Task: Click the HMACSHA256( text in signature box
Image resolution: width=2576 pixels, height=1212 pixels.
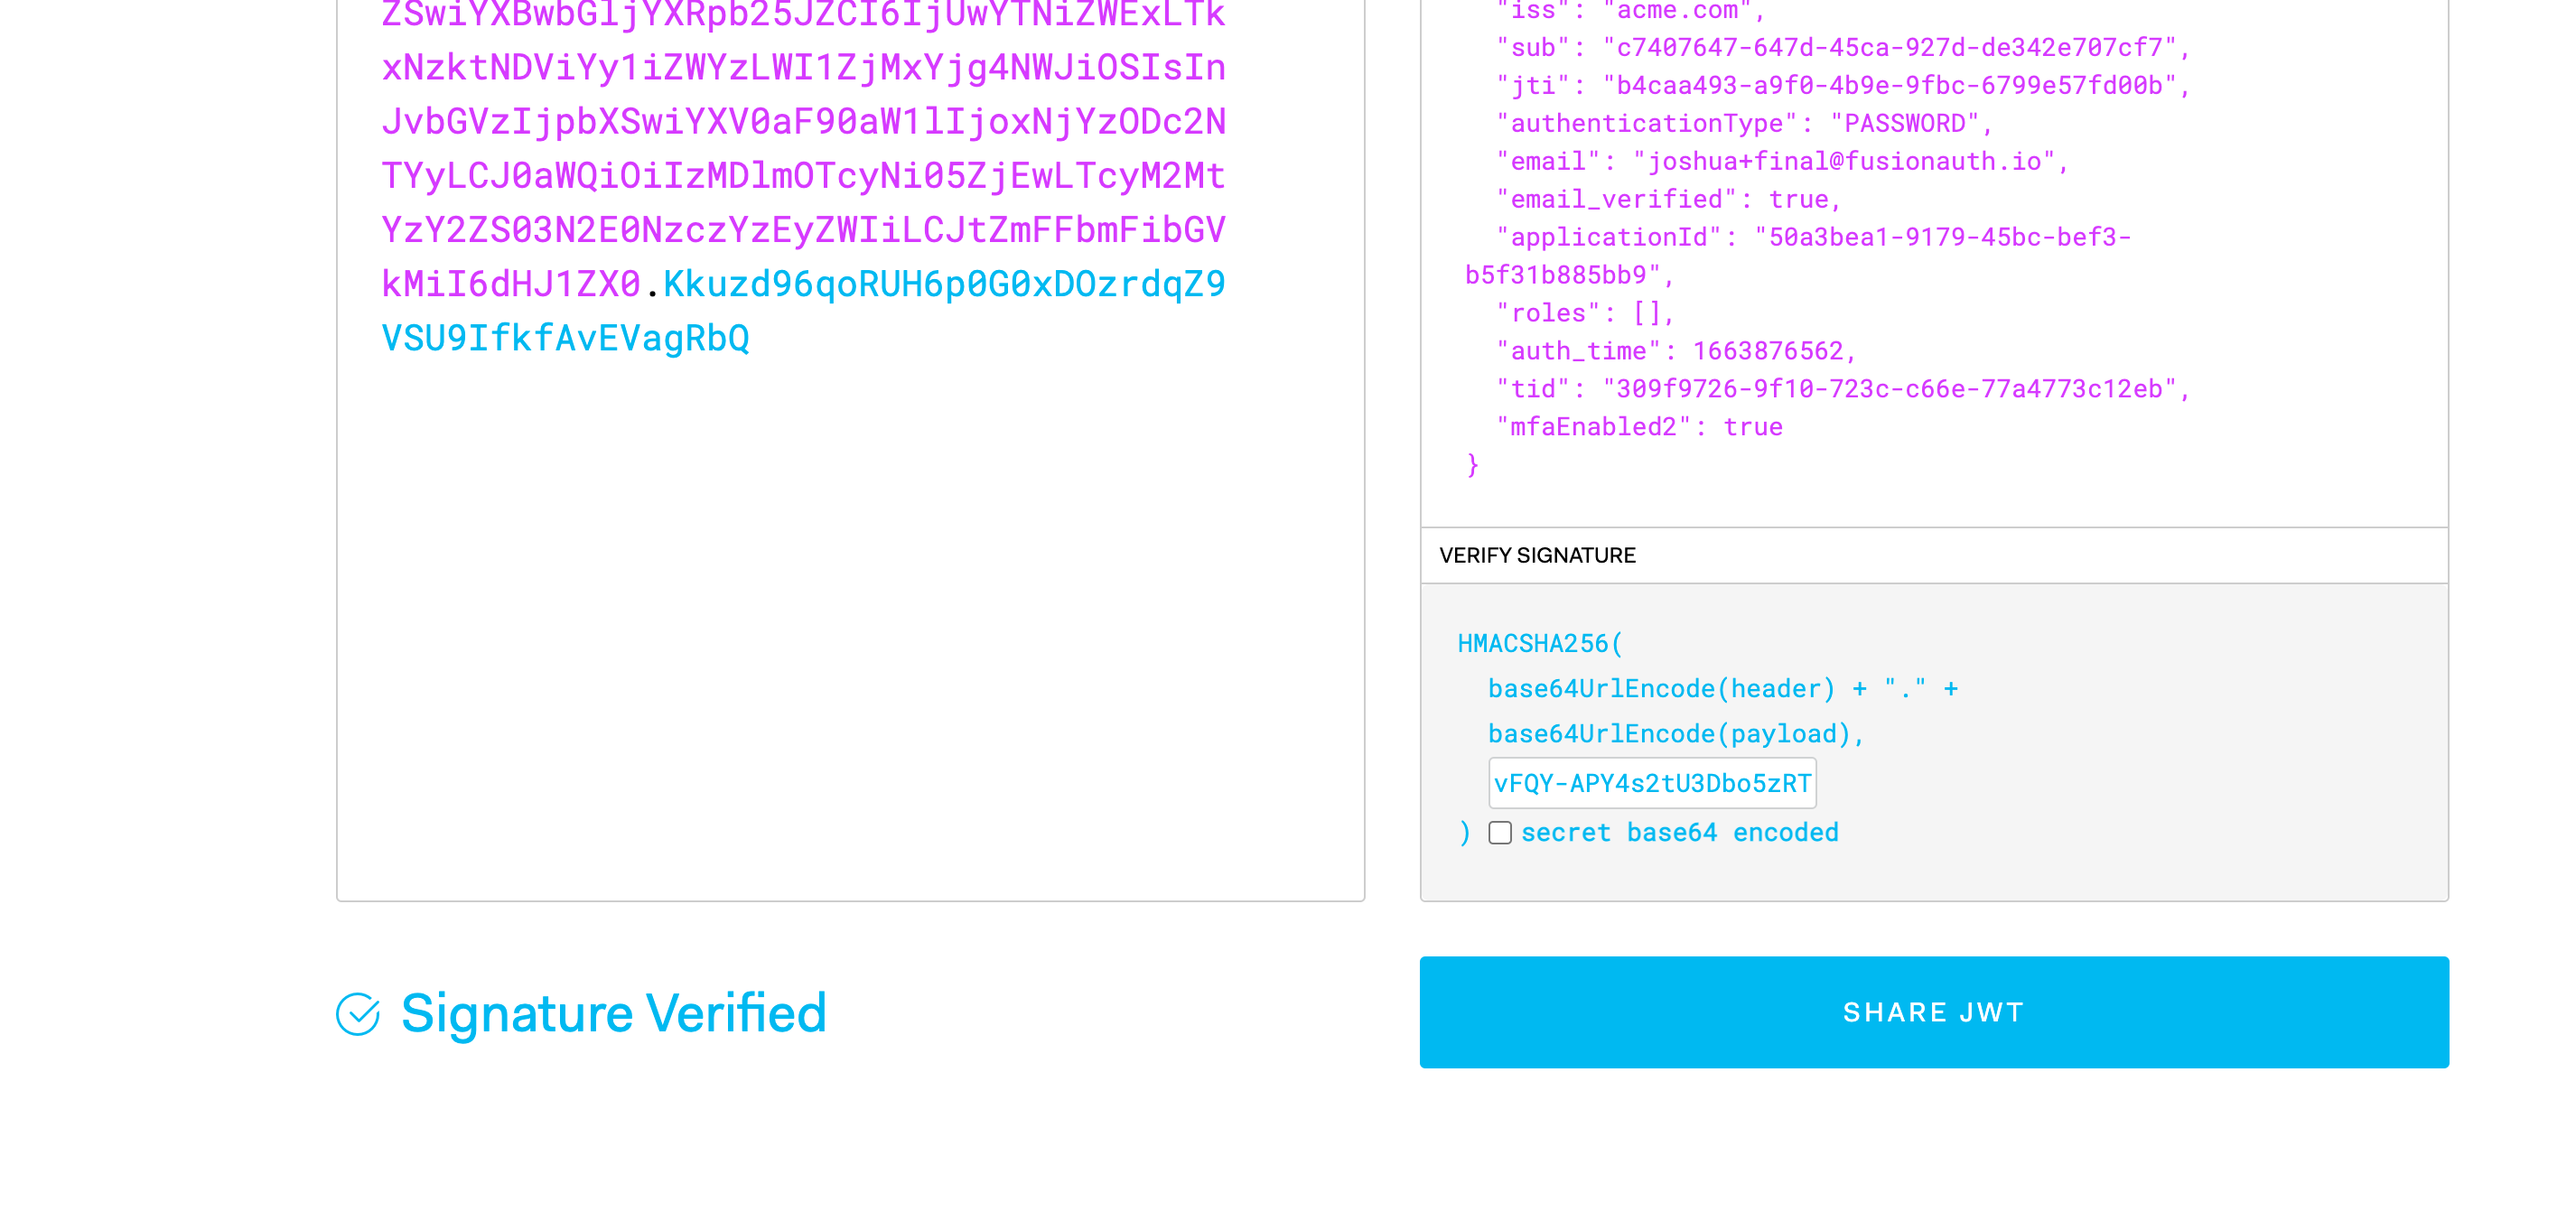Action: pos(1539,644)
